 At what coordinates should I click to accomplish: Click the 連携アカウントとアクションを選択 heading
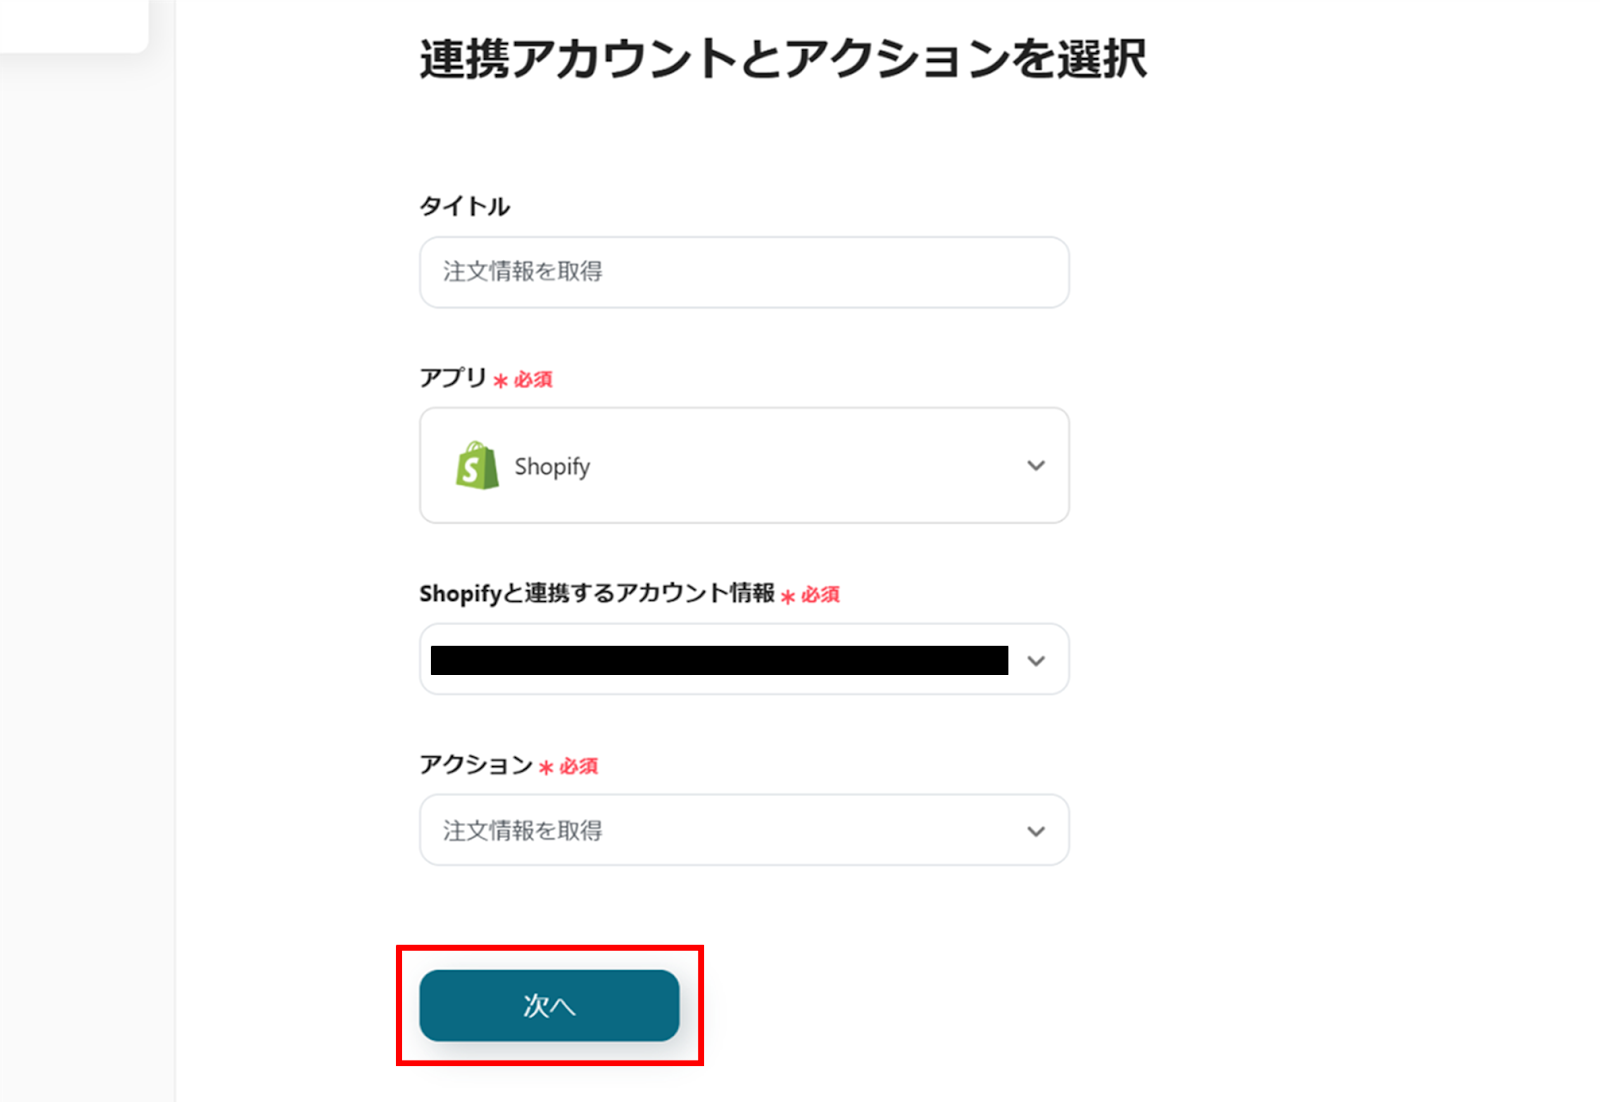[x=782, y=59]
